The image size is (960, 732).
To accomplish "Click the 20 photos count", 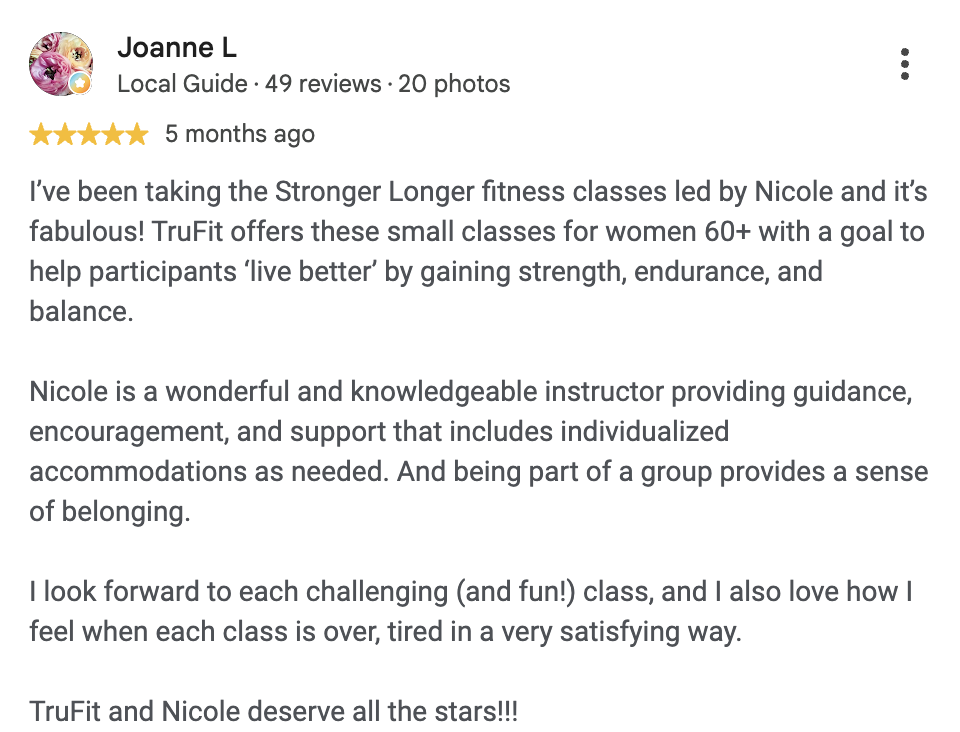I will [x=454, y=84].
